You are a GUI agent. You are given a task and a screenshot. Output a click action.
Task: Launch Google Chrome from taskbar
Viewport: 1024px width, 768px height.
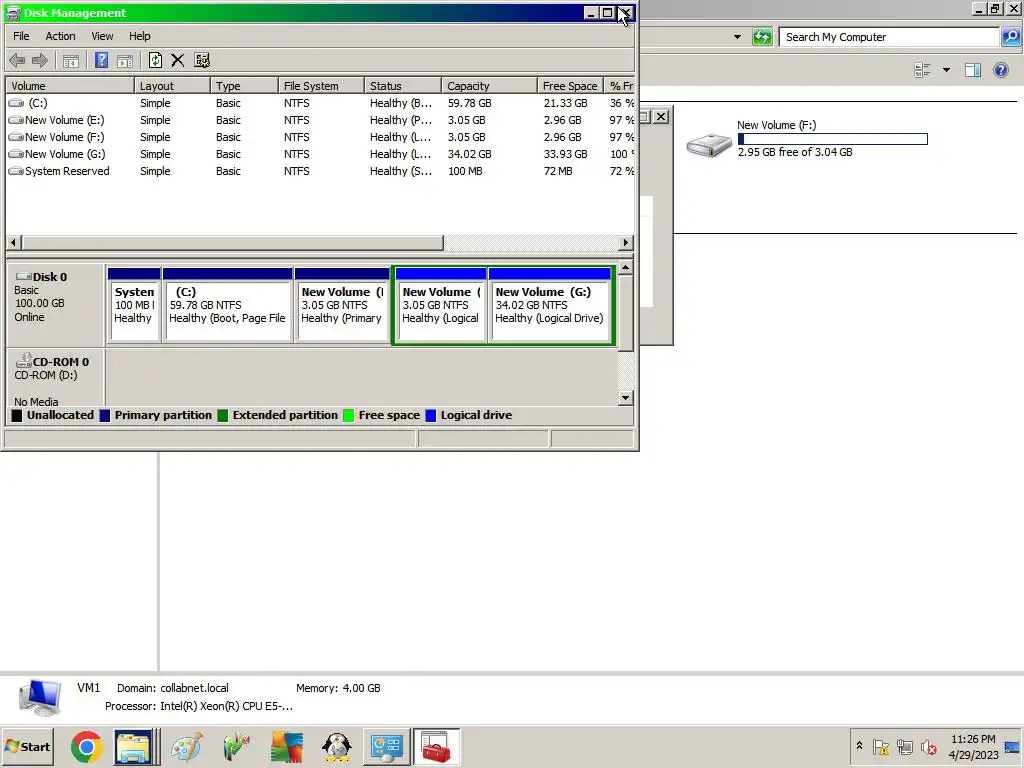[87, 747]
